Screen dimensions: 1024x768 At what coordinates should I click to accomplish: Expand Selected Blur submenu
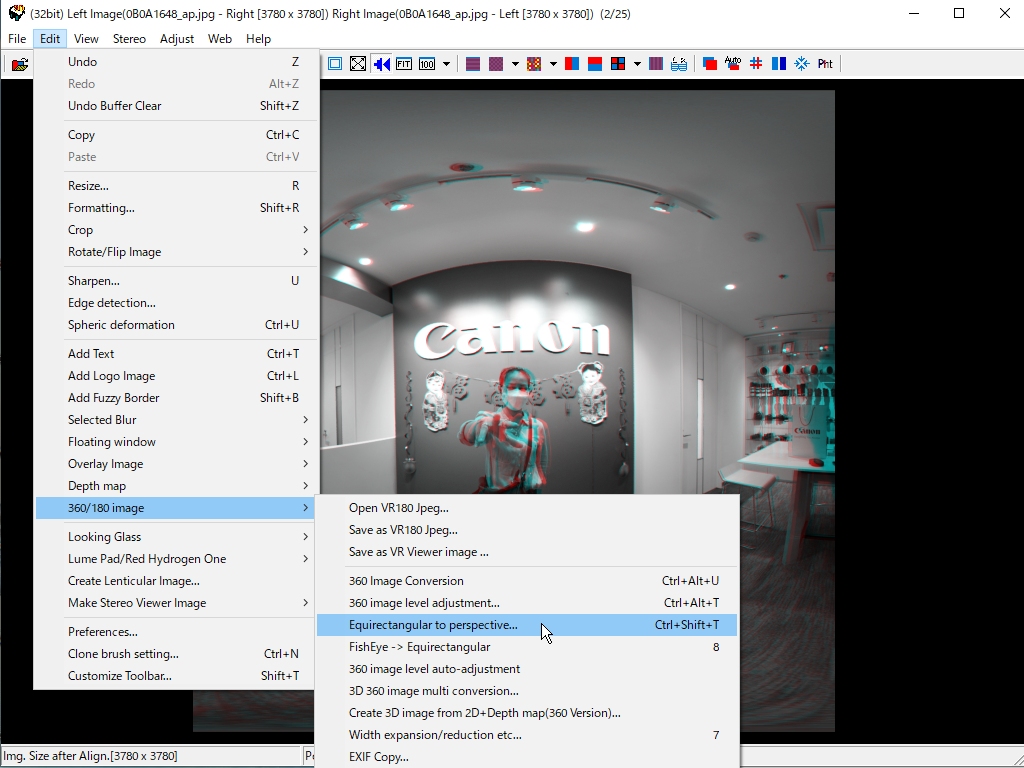click(176, 420)
